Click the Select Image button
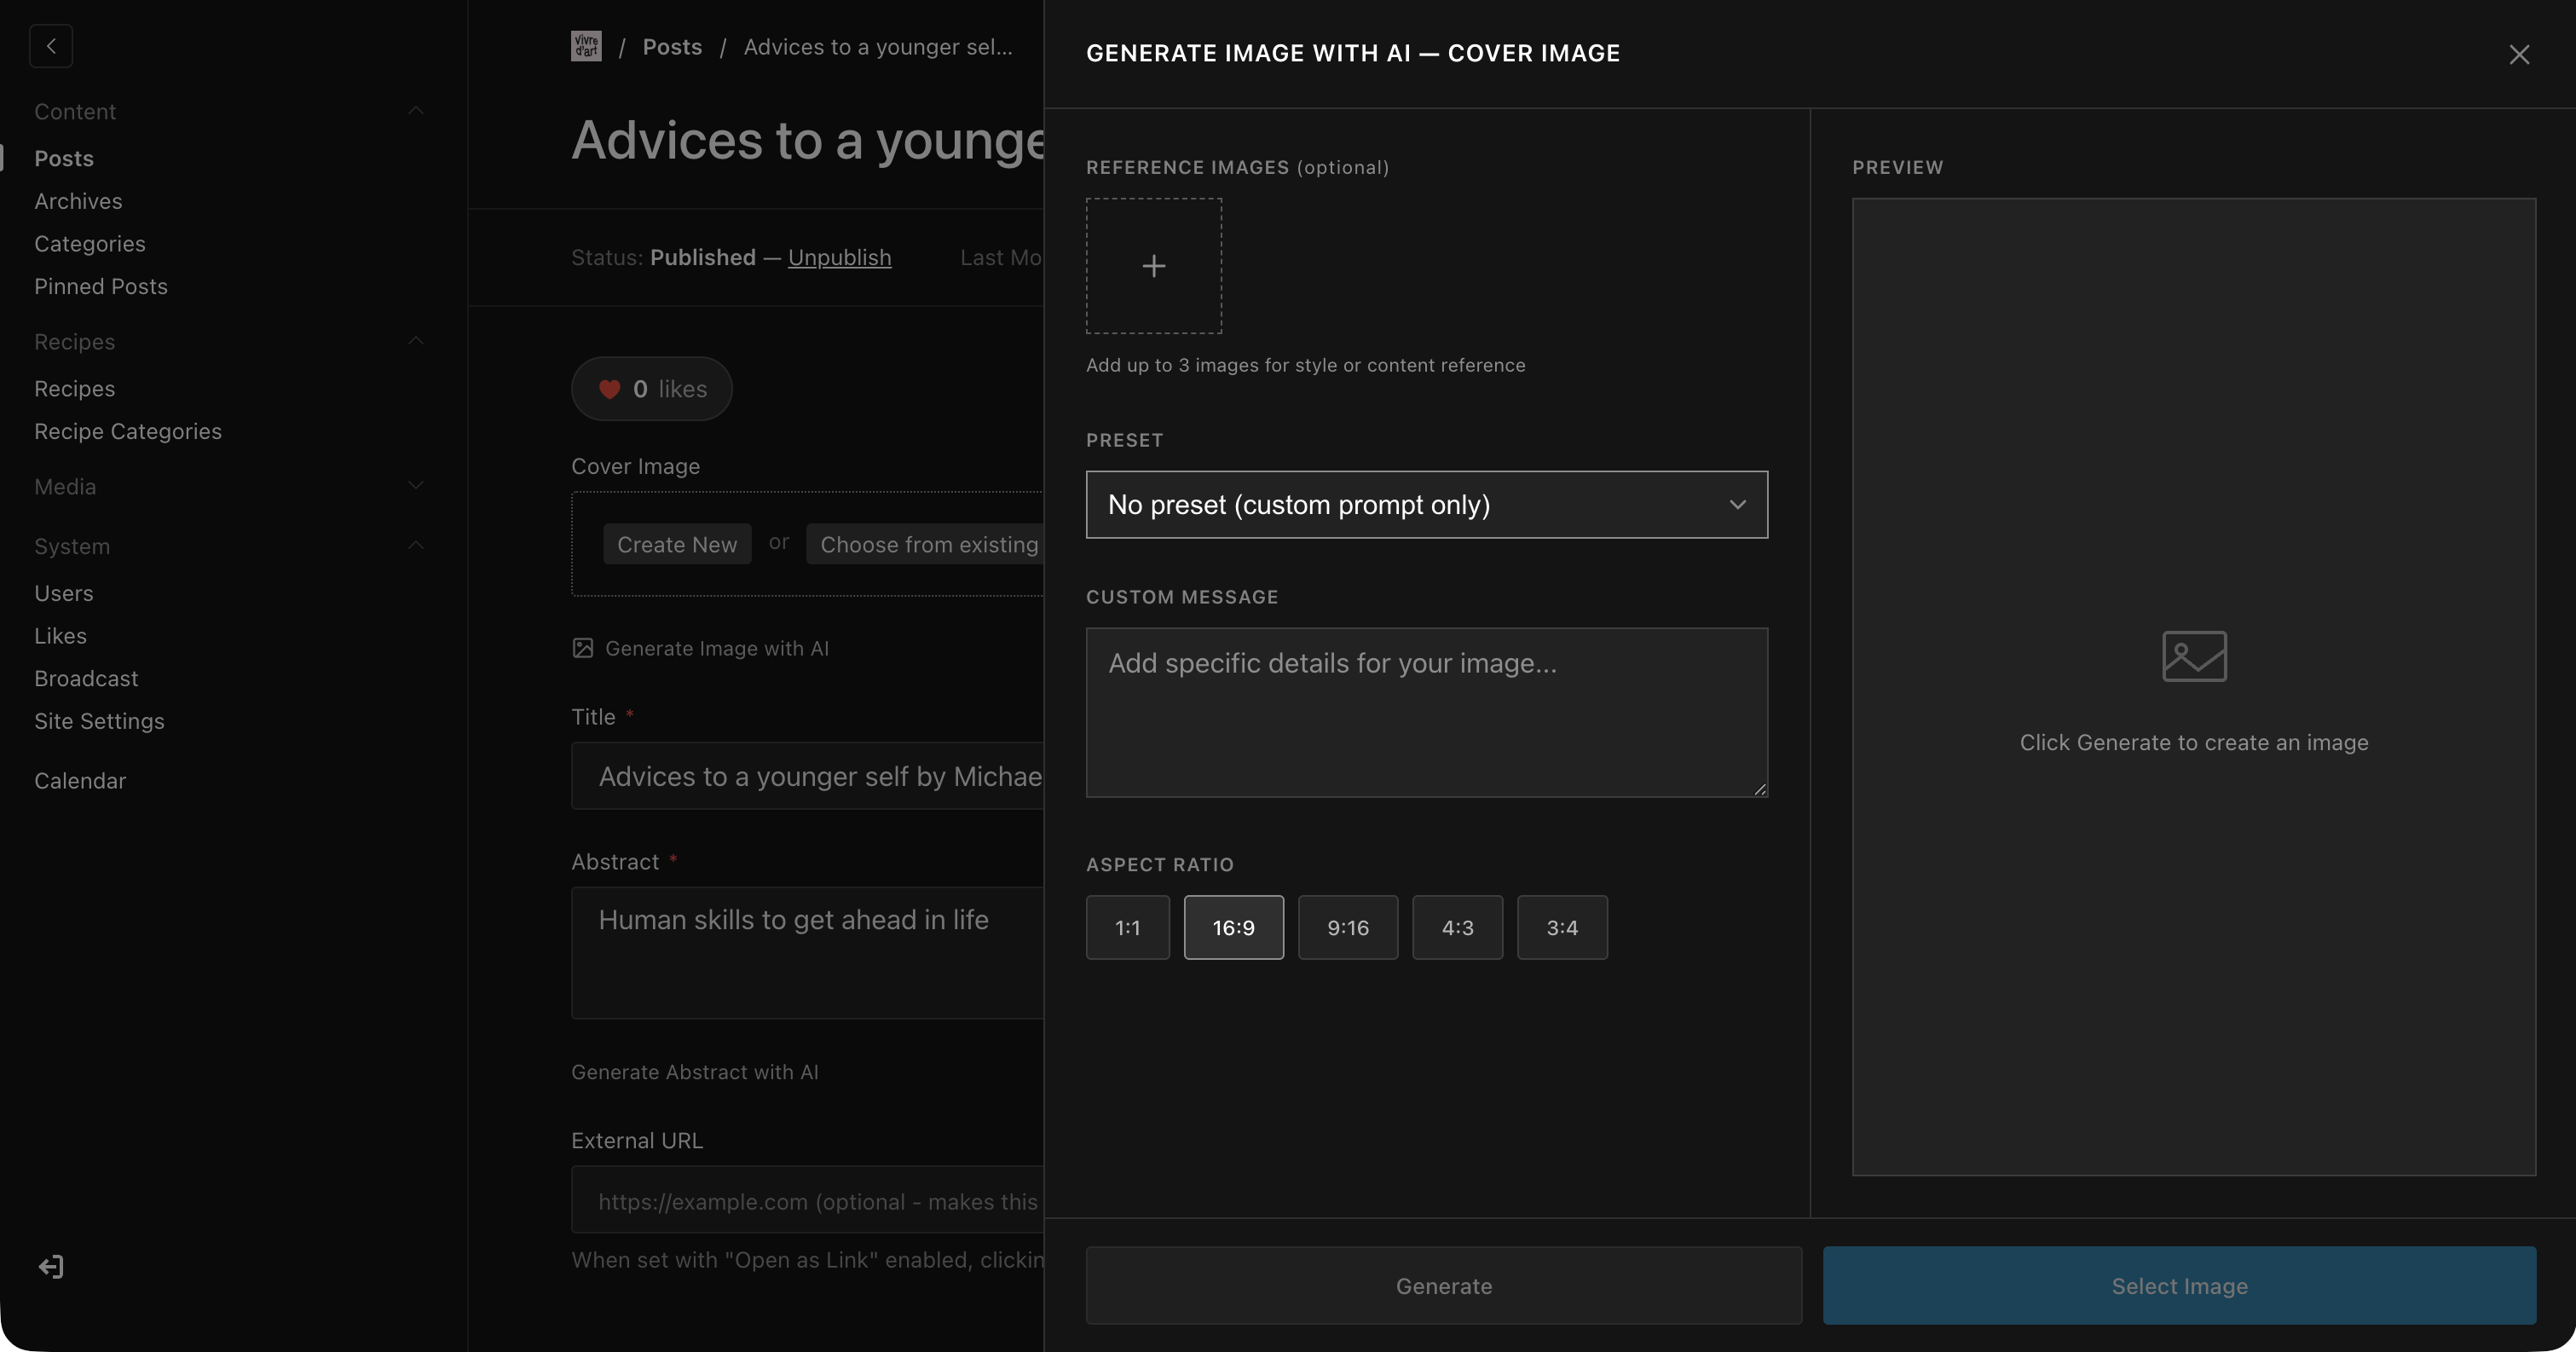The height and width of the screenshot is (1352, 2576). tap(2178, 1285)
